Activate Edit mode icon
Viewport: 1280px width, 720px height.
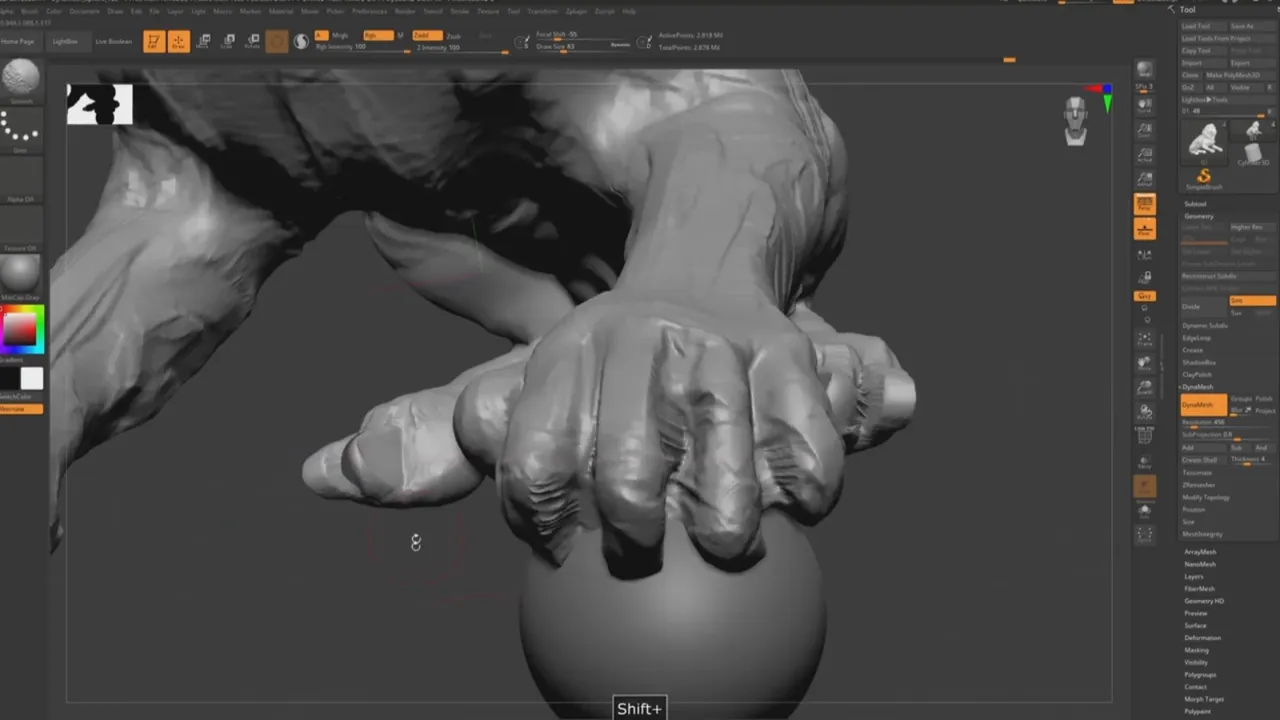[x=153, y=42]
